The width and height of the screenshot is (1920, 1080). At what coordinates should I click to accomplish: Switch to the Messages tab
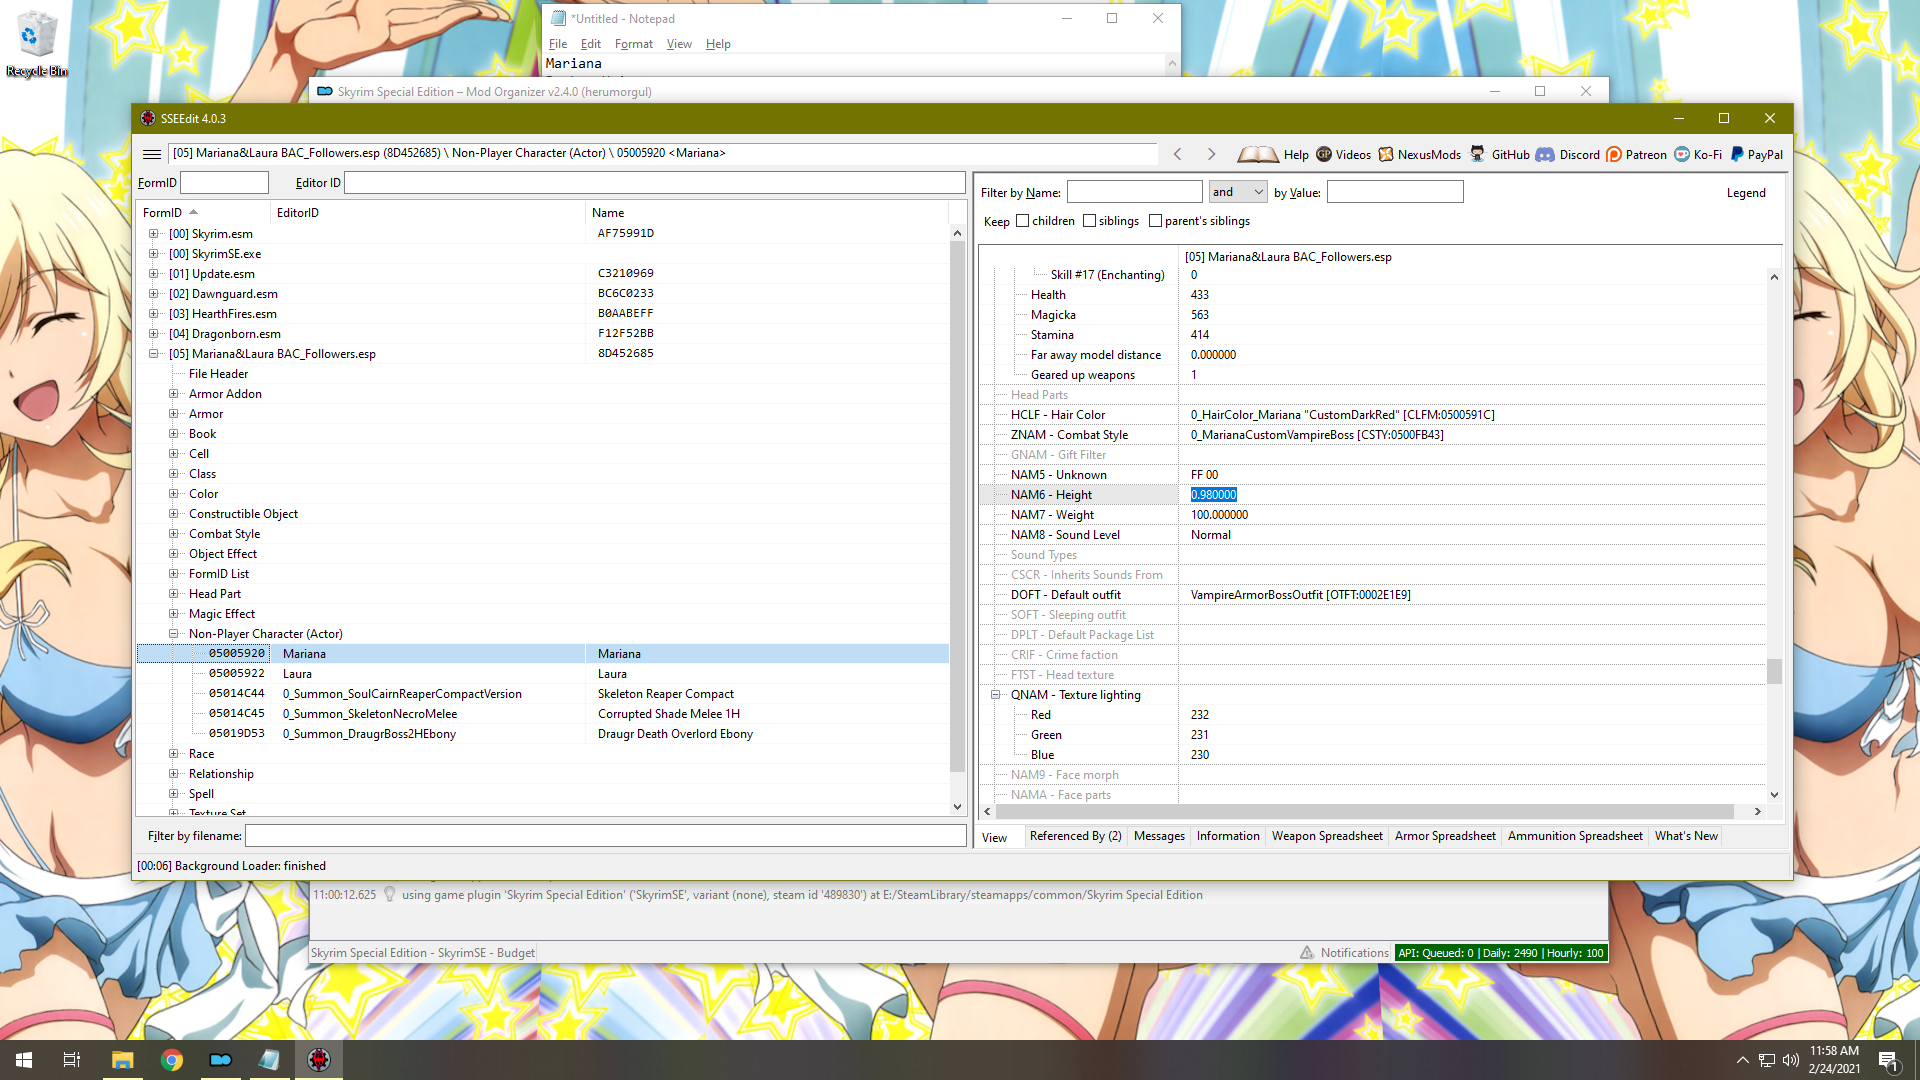coord(1159,836)
